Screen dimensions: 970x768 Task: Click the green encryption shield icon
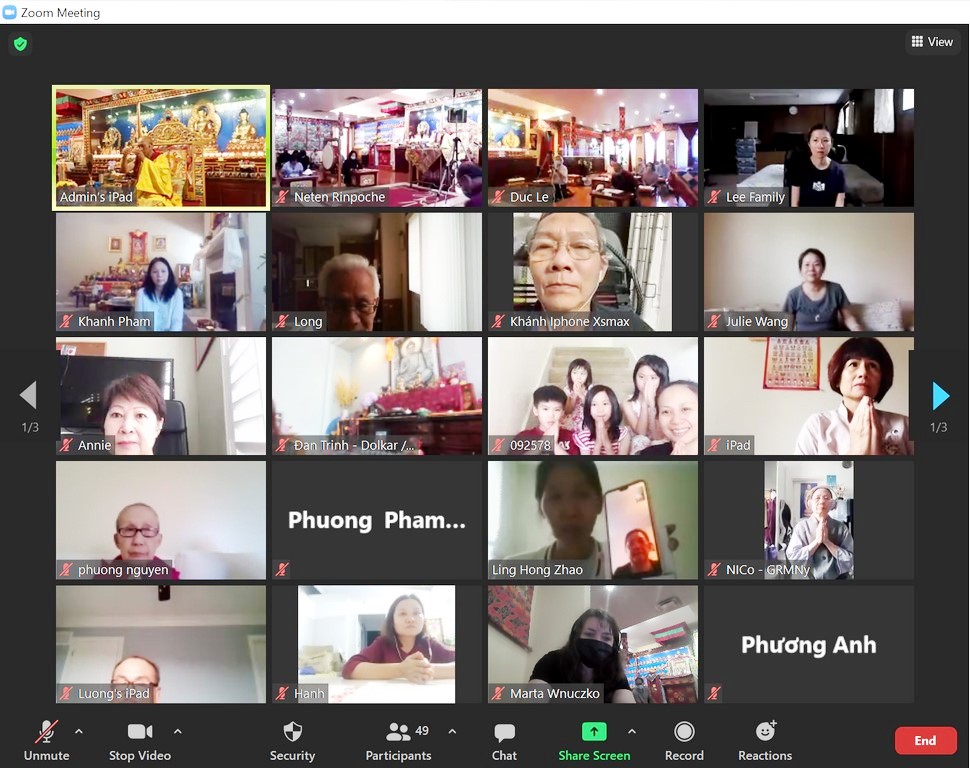(20, 44)
